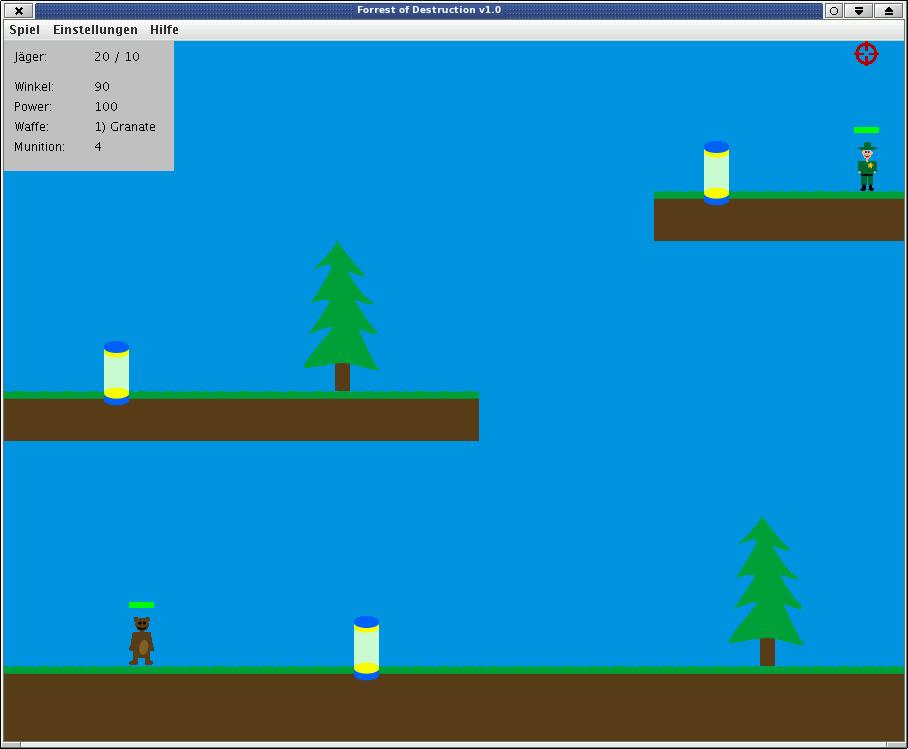Viewport: 908px width, 749px height.
Task: Click the Munition value 4
Action: [x=98, y=147]
